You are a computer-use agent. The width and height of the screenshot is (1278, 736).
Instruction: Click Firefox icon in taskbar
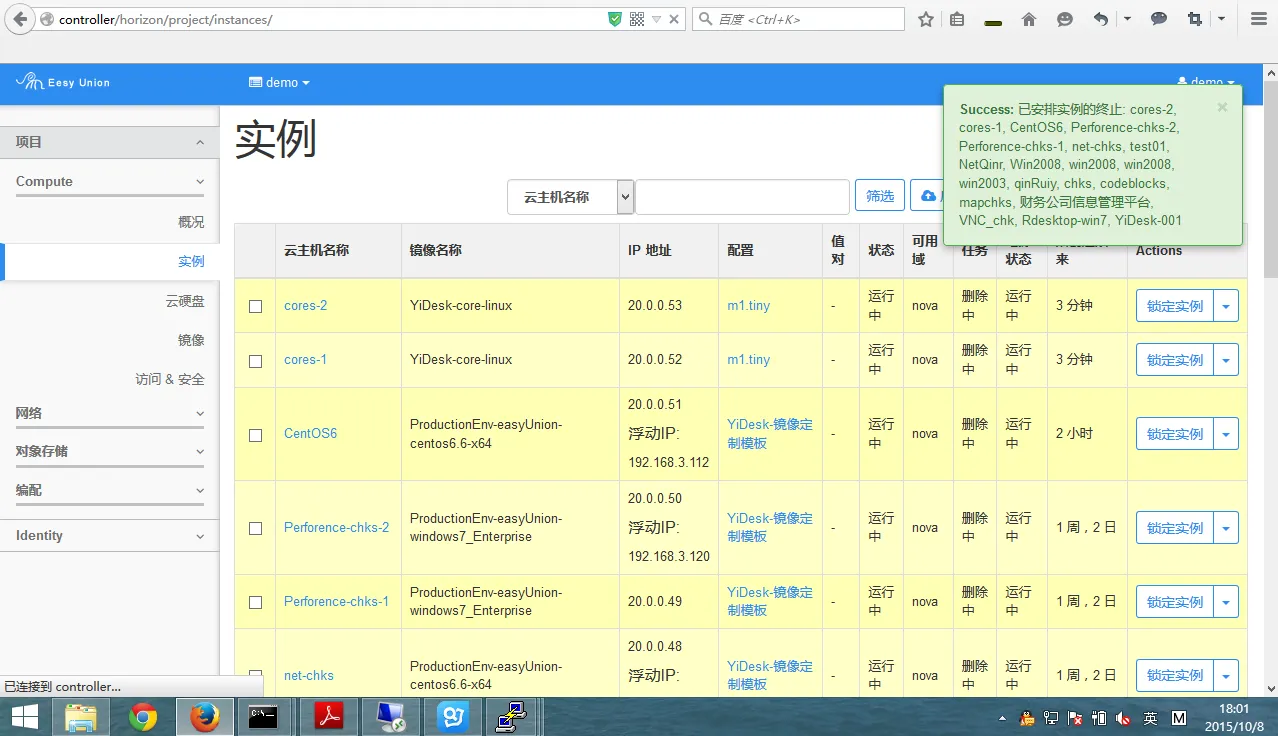pyautogui.click(x=205, y=716)
